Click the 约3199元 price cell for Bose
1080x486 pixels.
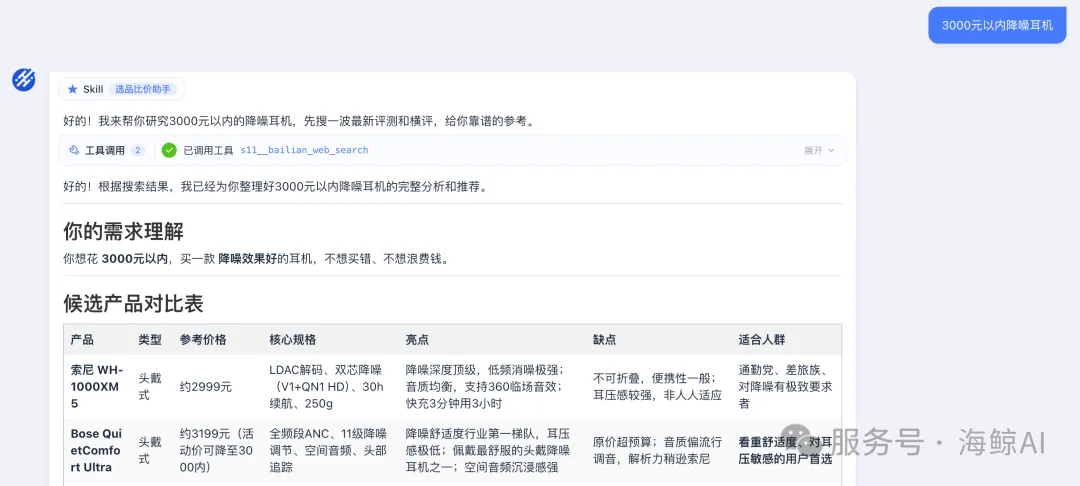[217, 450]
